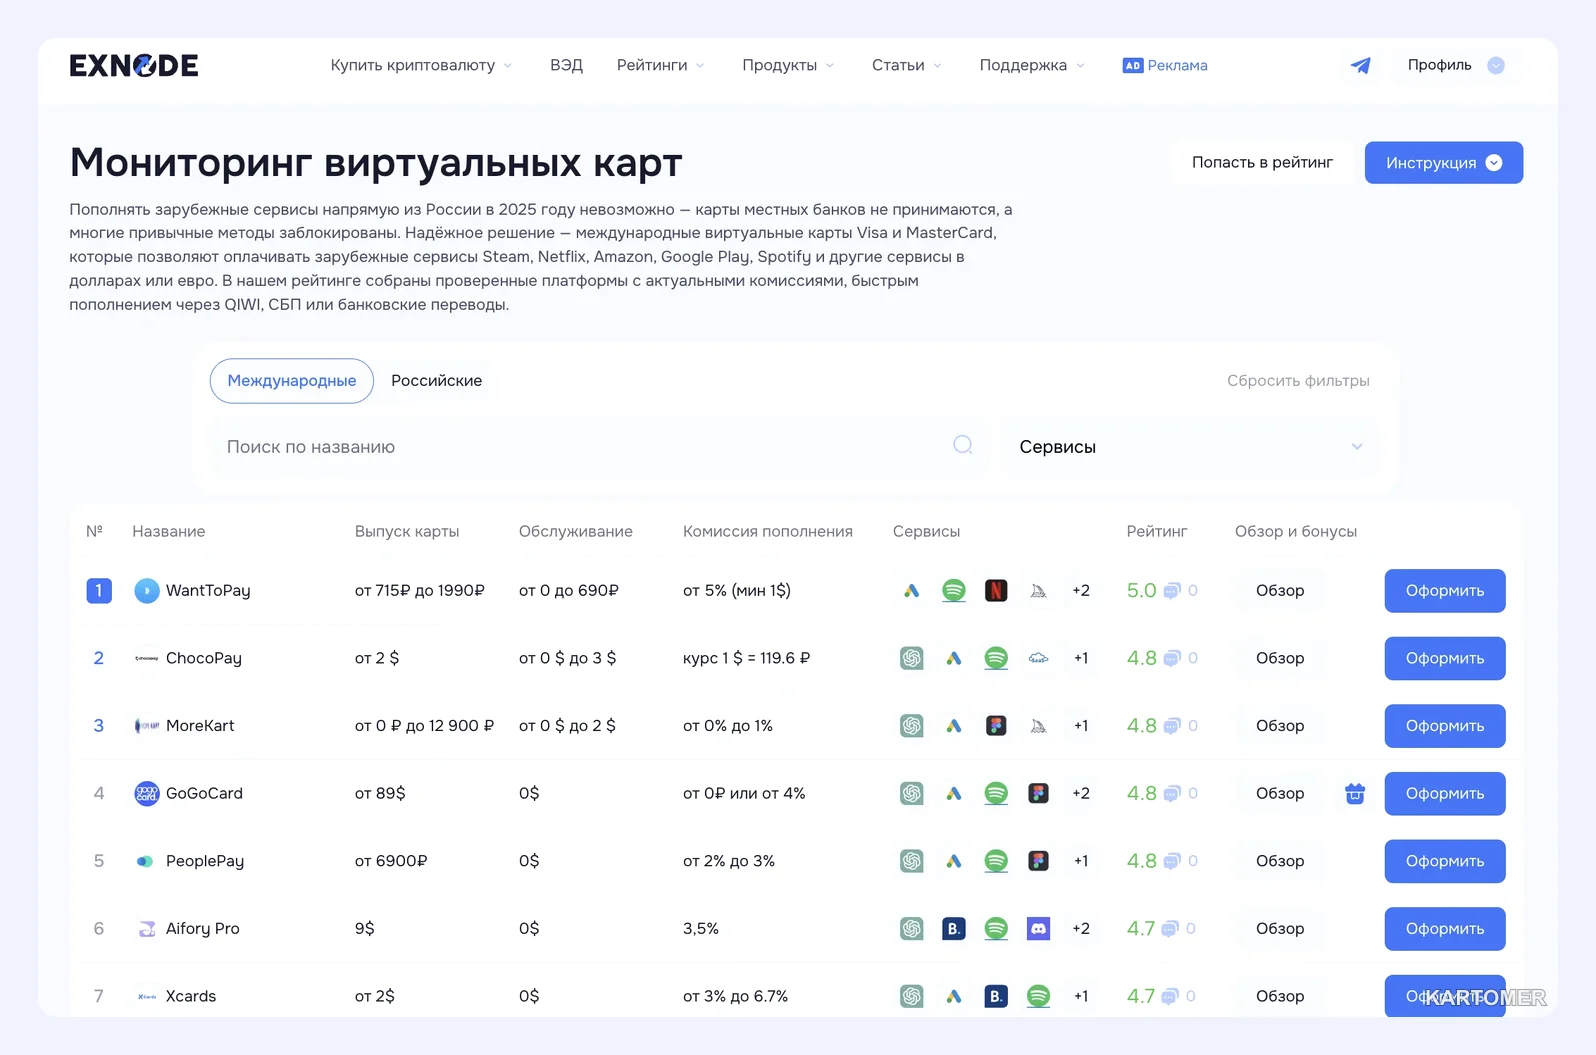Viewport: 1596px width, 1055px height.
Task: Expand the Статьи dropdown menu
Action: pos(907,65)
